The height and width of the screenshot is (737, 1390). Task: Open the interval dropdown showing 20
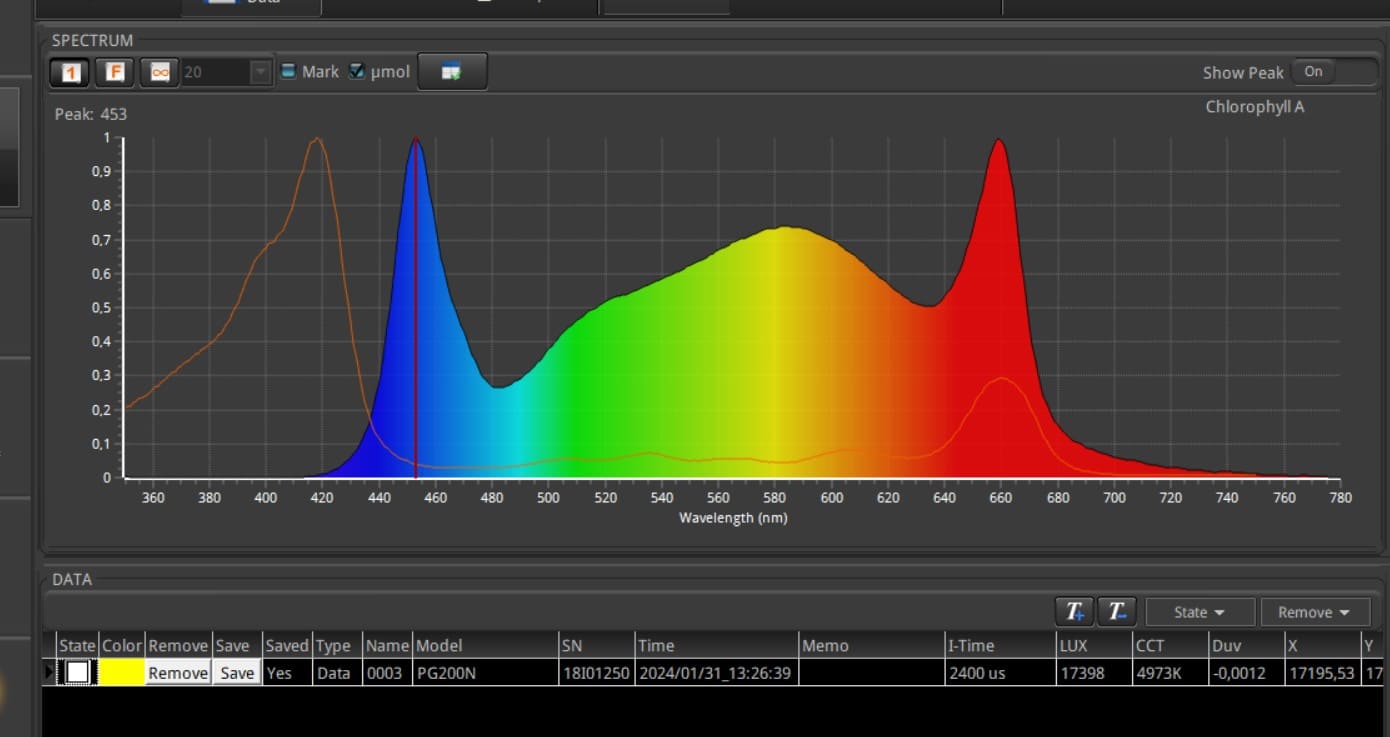pyautogui.click(x=261, y=72)
